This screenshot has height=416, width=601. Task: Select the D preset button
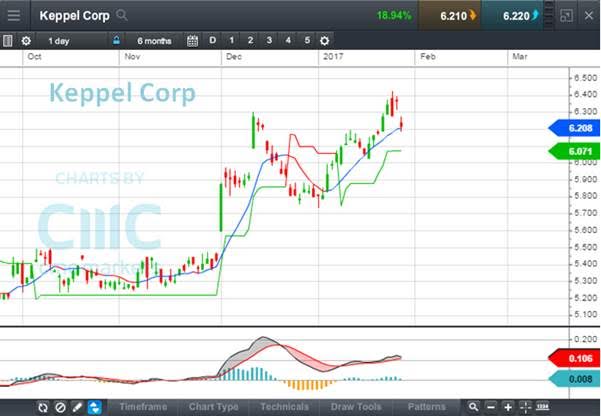[x=212, y=40]
